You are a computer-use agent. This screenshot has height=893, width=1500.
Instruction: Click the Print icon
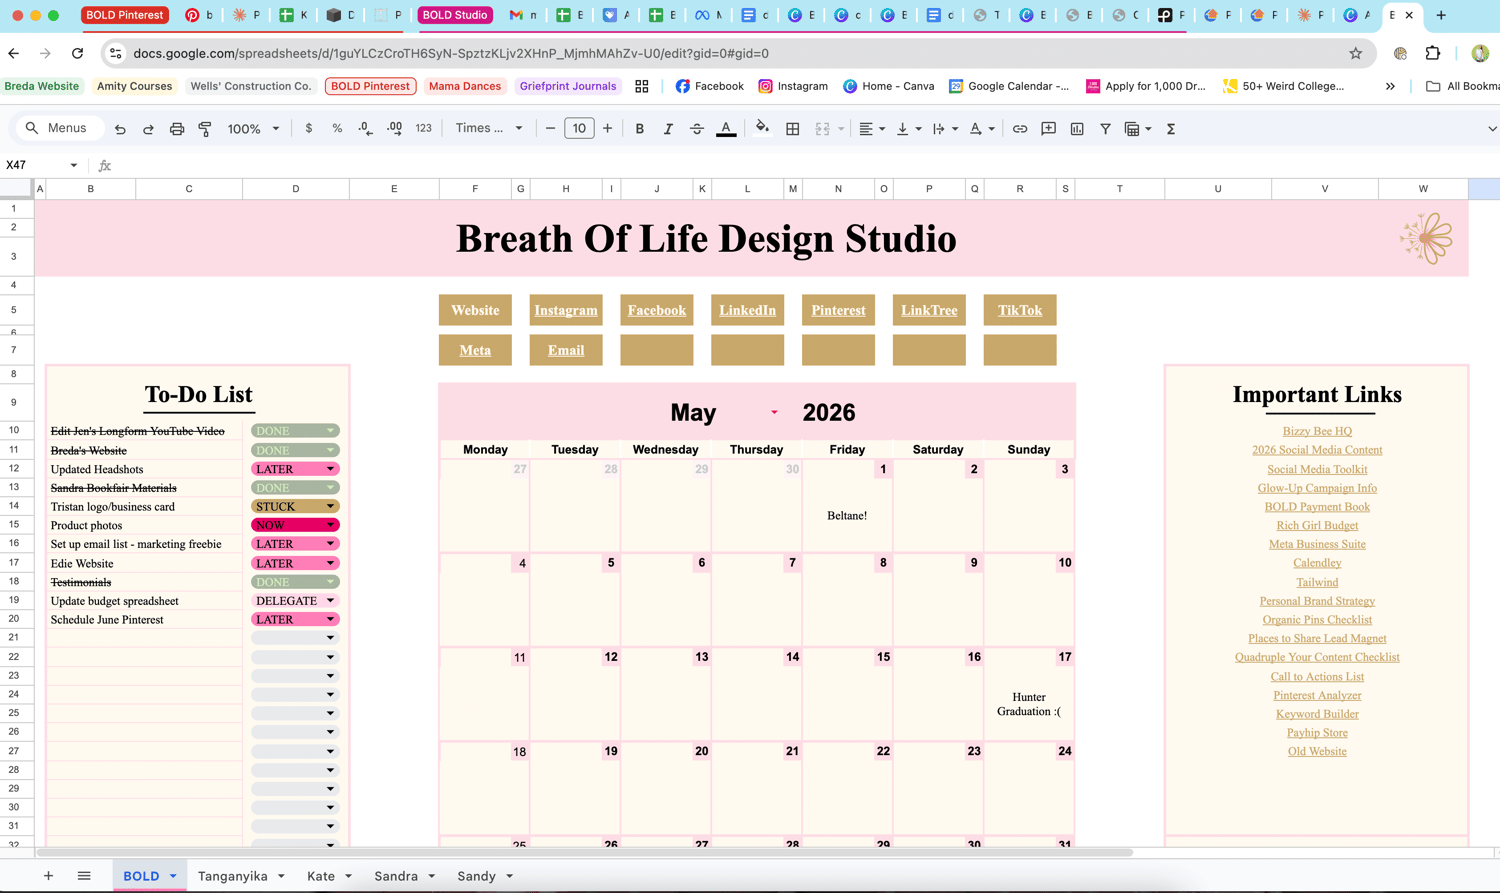click(x=177, y=129)
